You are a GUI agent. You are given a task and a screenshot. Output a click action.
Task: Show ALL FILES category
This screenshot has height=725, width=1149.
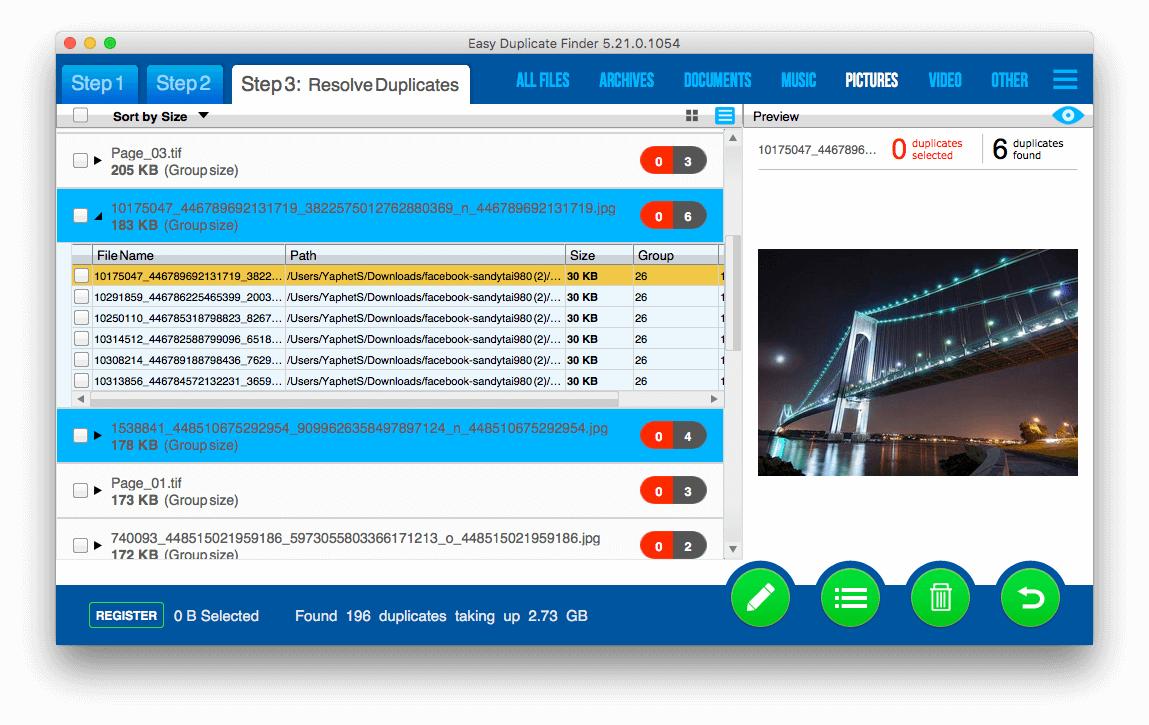tap(542, 80)
